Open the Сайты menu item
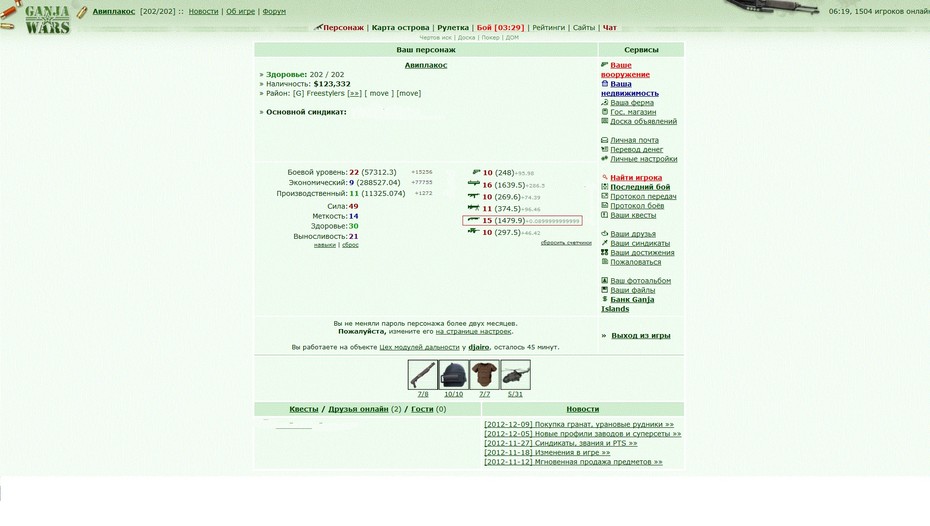930x526 pixels. (x=584, y=27)
